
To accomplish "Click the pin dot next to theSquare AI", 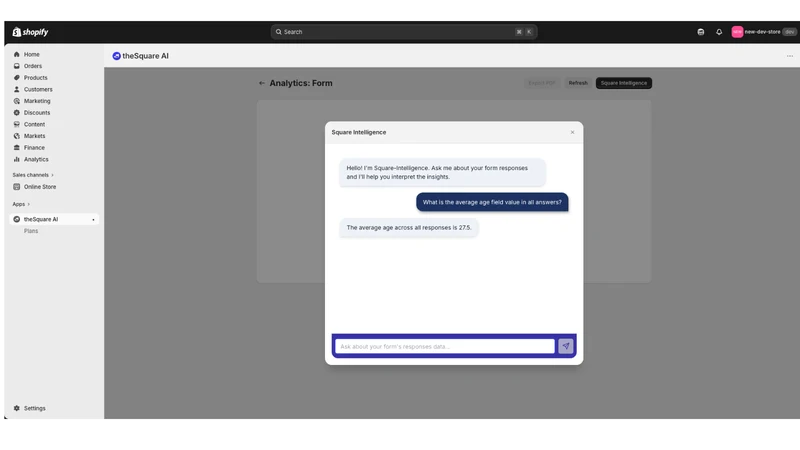I will click(x=93, y=220).
